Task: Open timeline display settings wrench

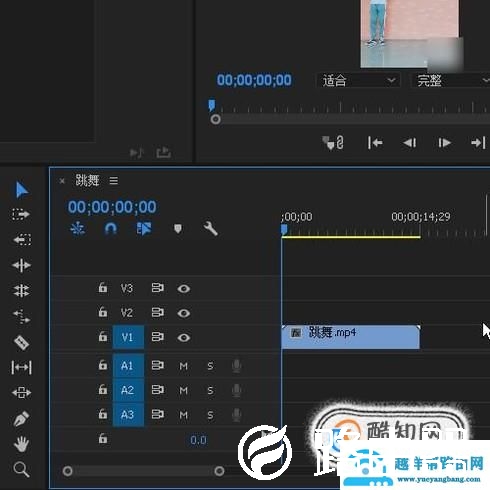Action: pyautogui.click(x=211, y=229)
